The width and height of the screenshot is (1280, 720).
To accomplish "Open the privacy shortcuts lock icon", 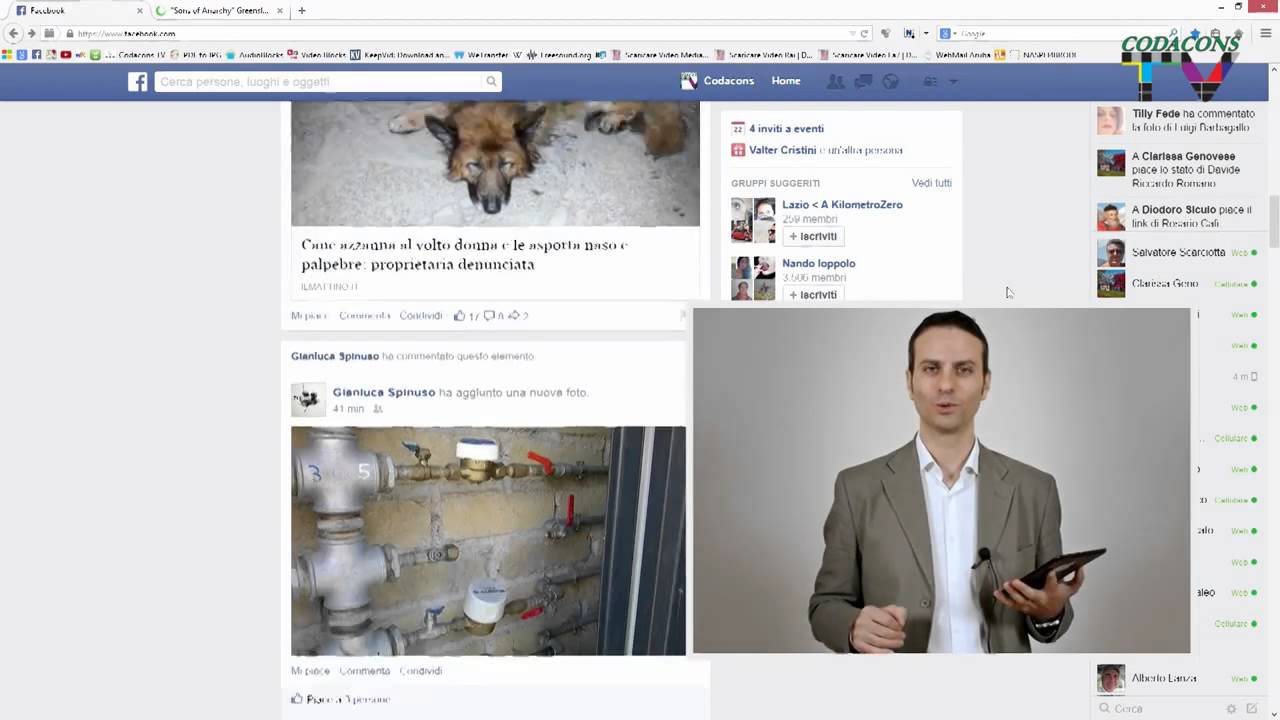I will point(930,81).
